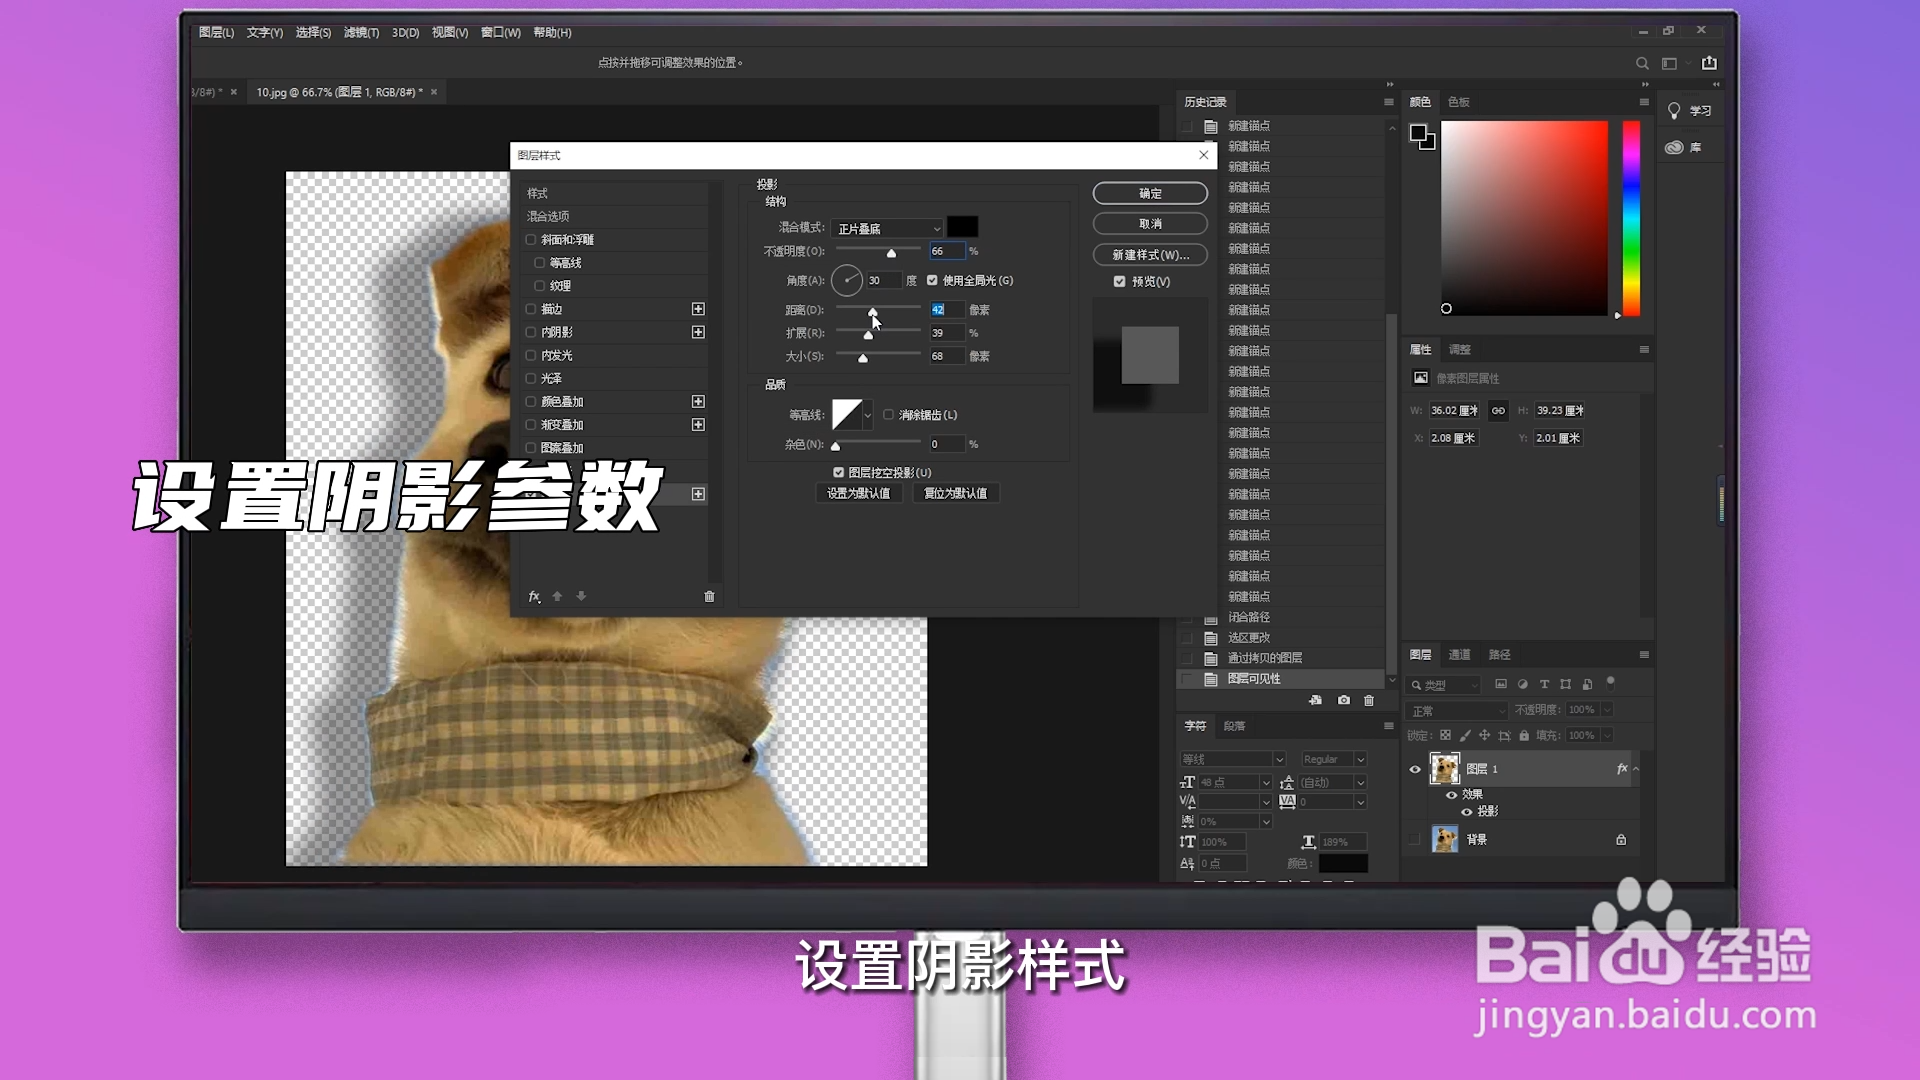1920x1080 pixels.
Task: Click the plus icon beside 描边 style
Action: (x=698, y=309)
